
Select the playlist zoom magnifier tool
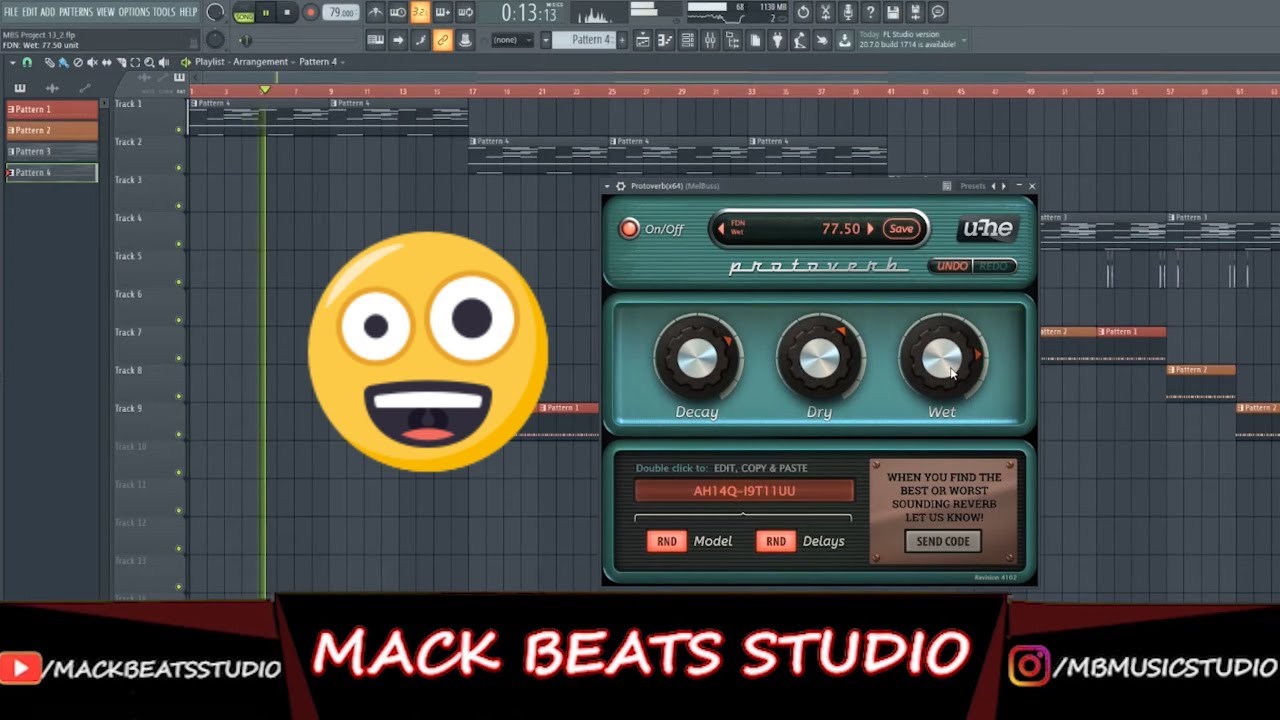[x=149, y=62]
